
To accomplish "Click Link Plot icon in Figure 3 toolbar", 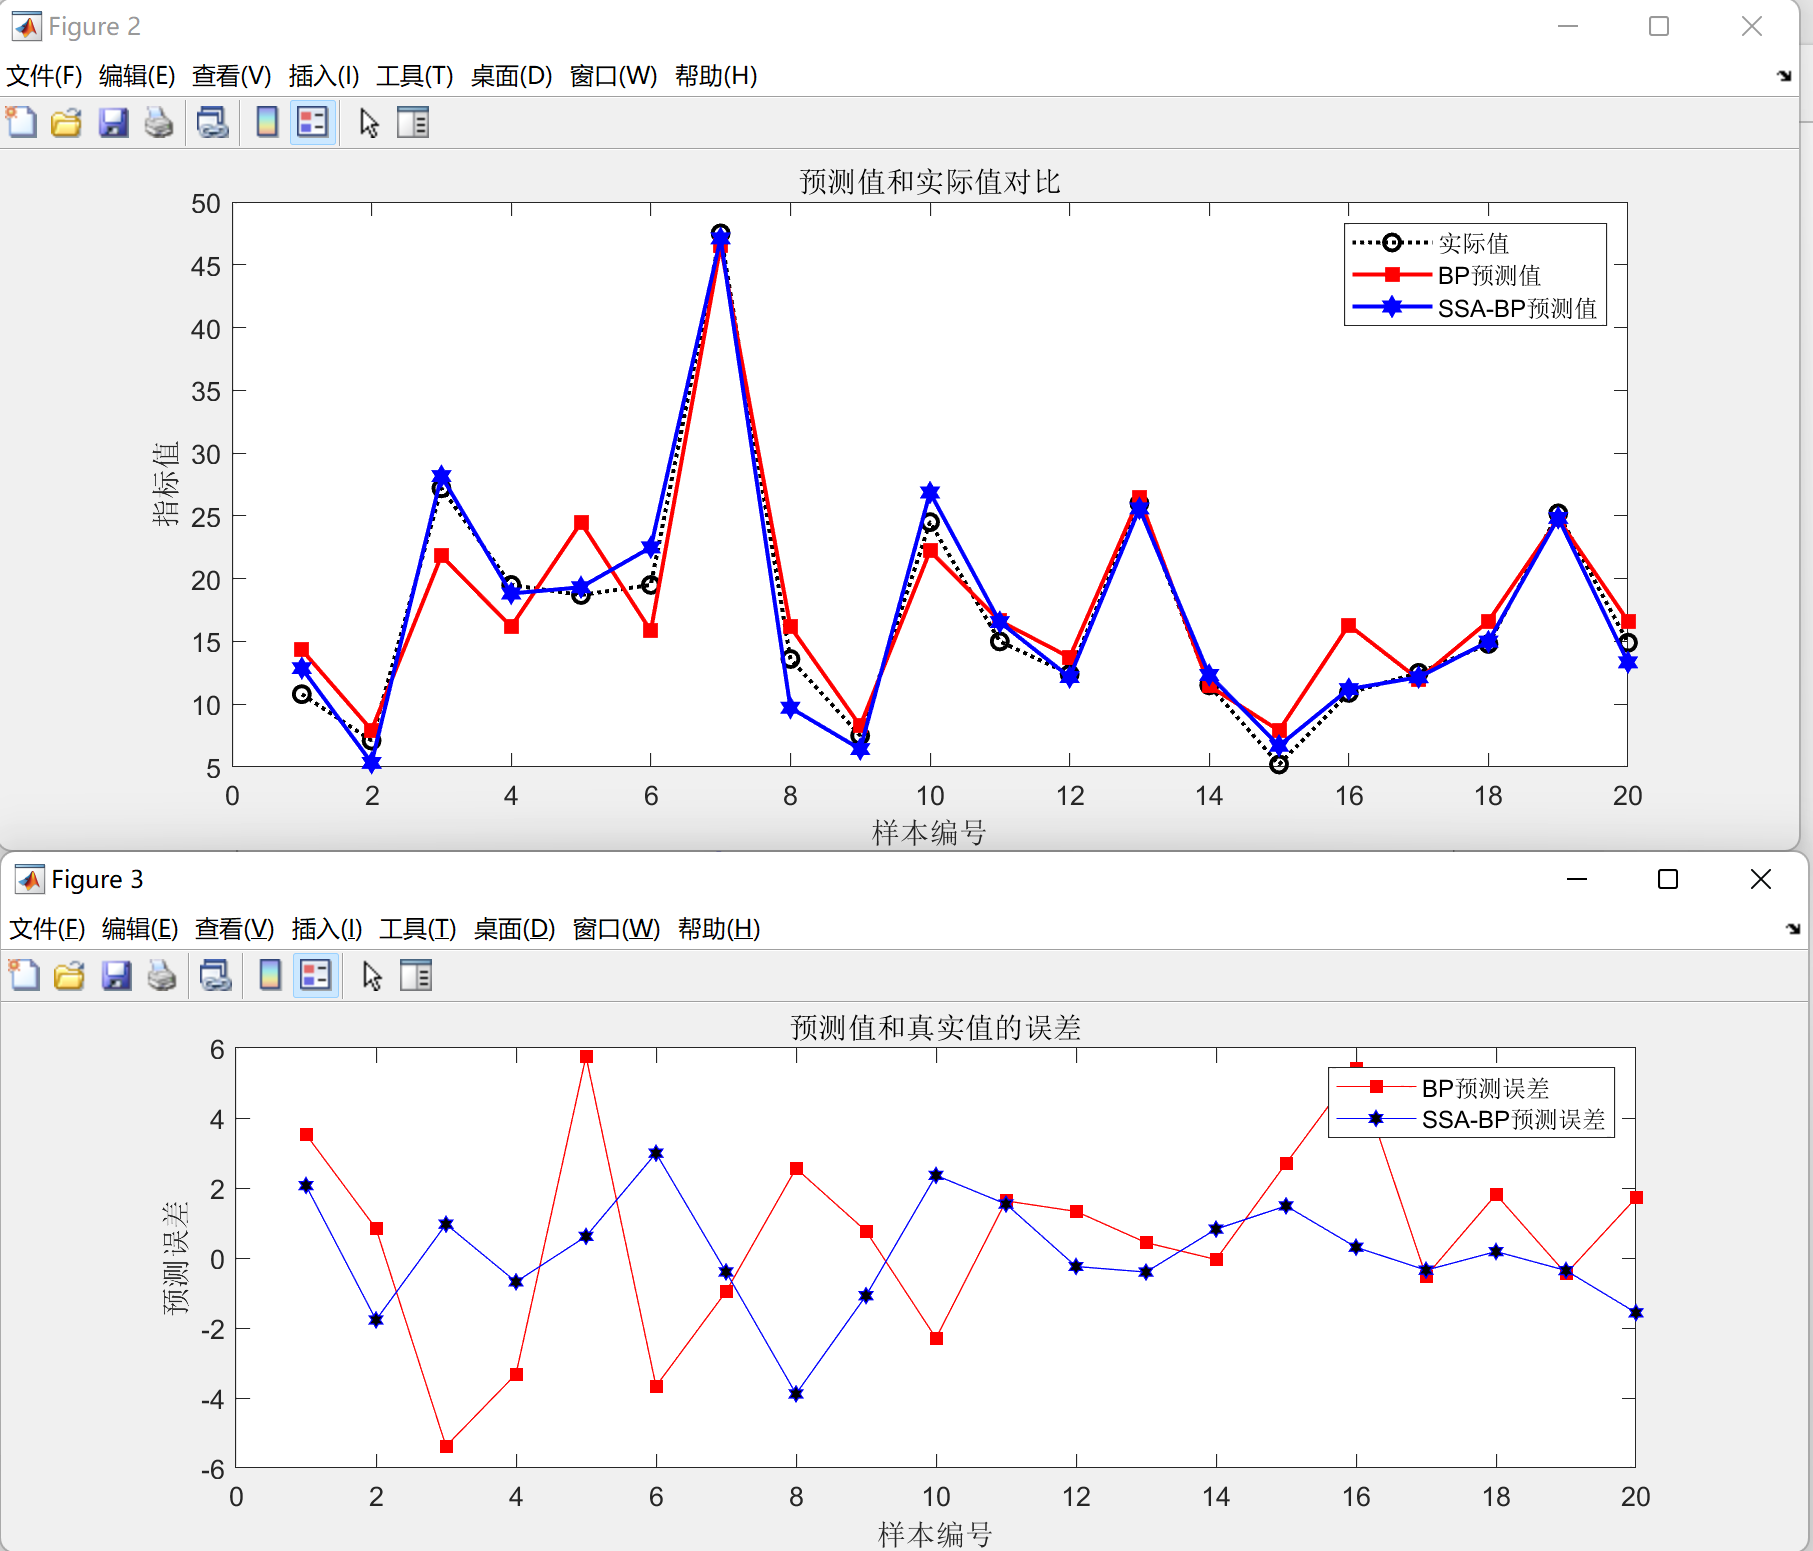I will 215,976.
